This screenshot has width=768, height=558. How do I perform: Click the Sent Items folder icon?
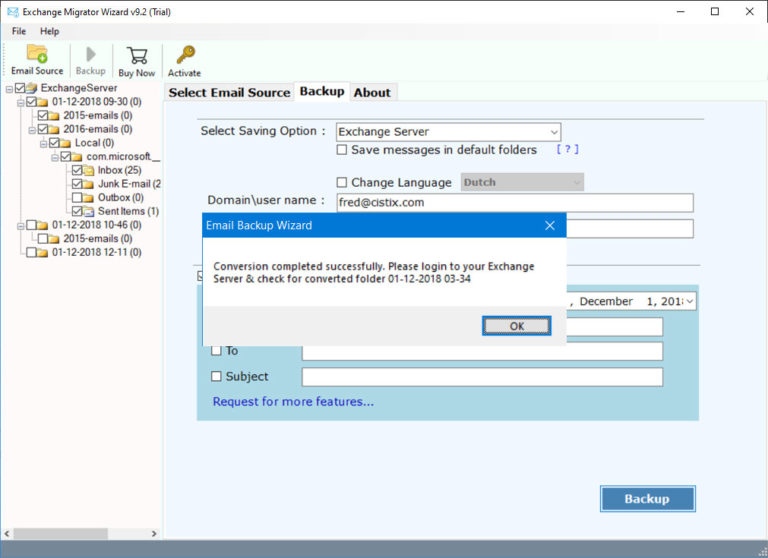[88, 212]
